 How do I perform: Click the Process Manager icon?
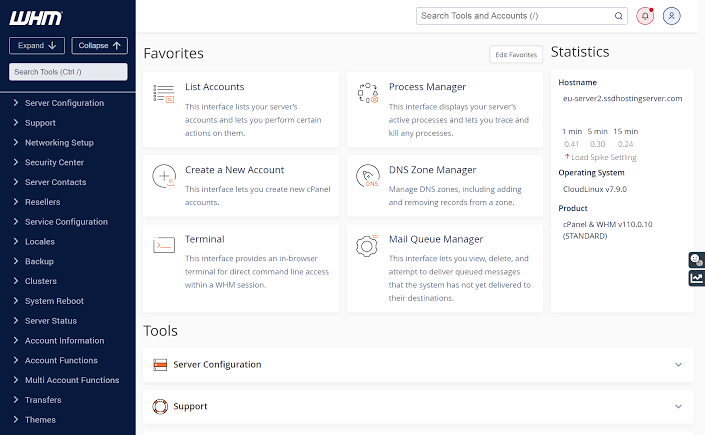[x=367, y=94]
